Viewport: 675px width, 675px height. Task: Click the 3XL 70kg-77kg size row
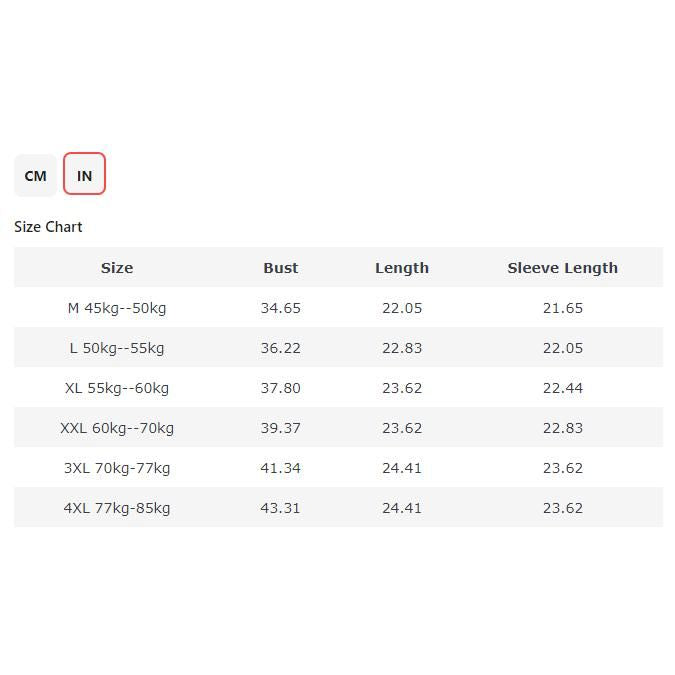tap(117, 468)
